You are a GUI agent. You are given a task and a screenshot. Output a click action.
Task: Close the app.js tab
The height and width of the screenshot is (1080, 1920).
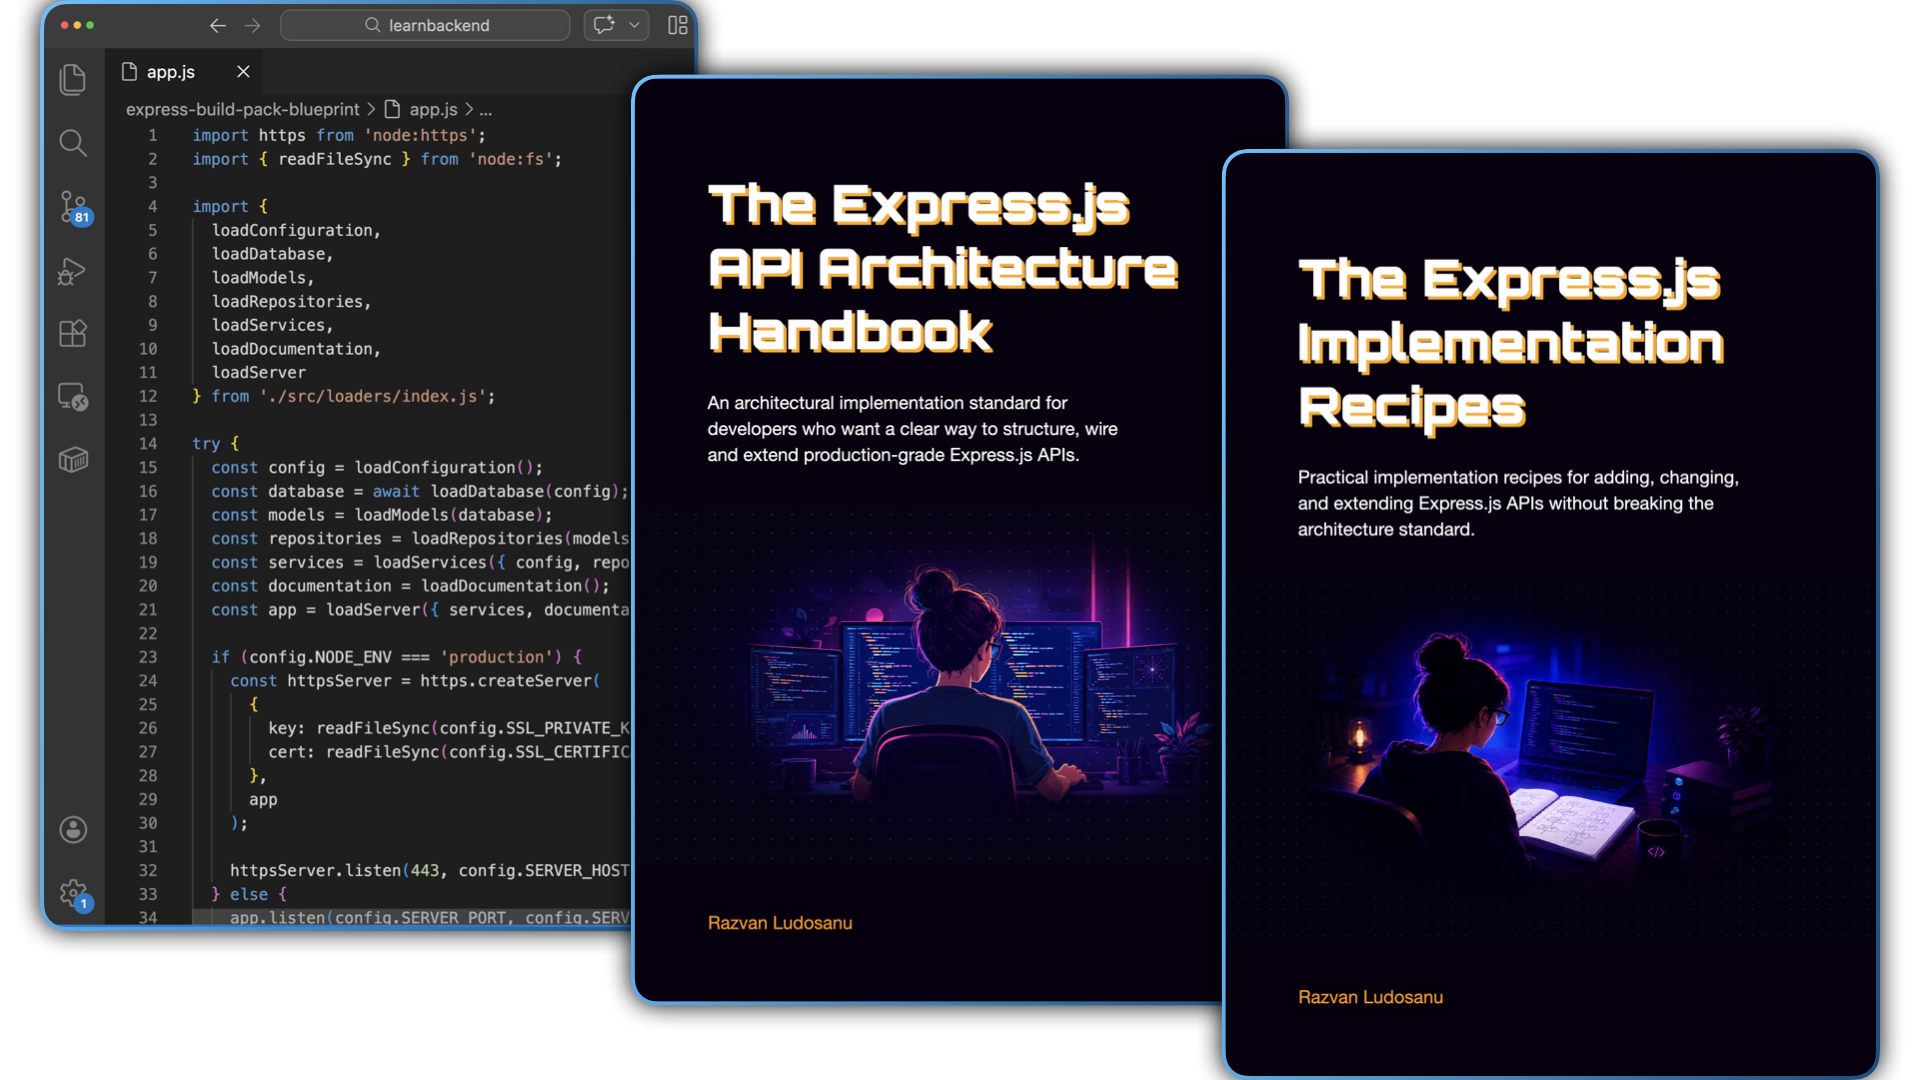point(243,71)
